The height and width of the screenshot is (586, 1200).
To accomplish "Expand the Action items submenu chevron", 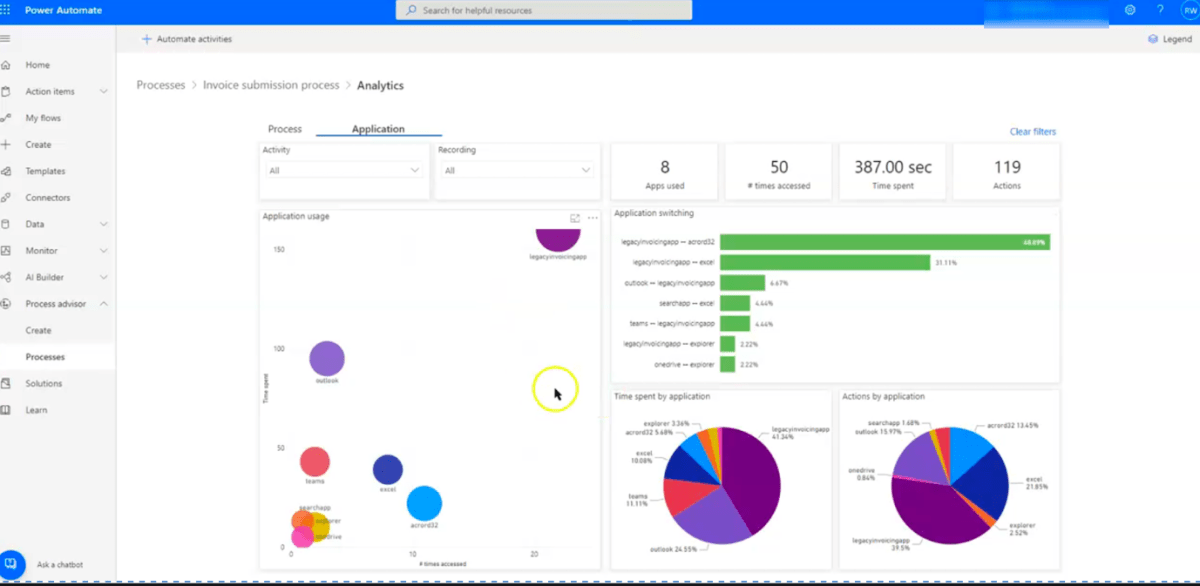I will tap(104, 92).
